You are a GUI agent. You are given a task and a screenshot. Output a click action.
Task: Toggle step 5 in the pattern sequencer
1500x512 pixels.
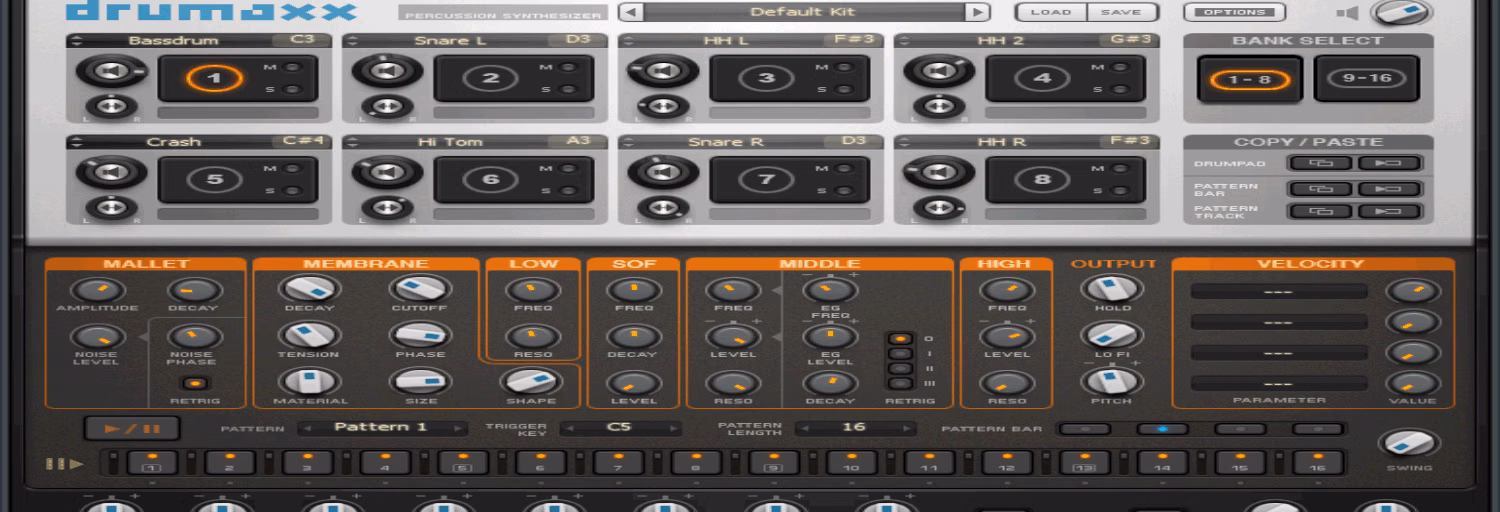(463, 462)
